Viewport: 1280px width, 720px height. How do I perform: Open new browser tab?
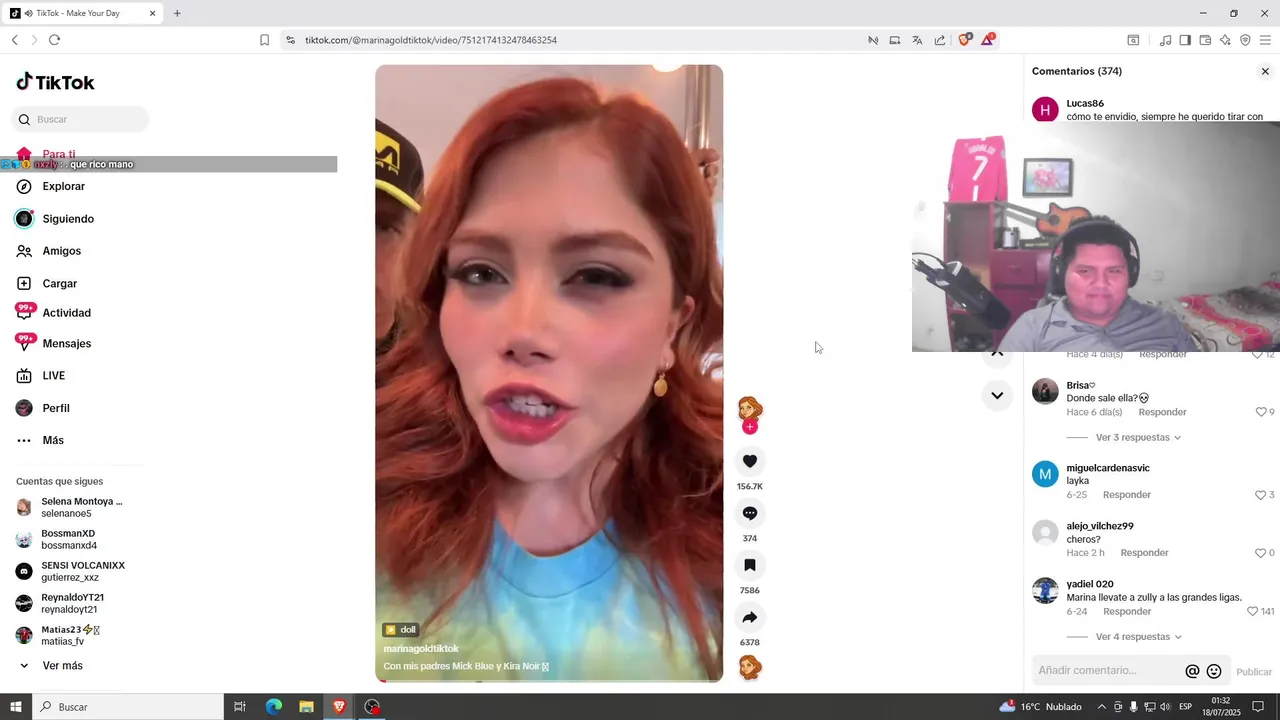click(177, 14)
